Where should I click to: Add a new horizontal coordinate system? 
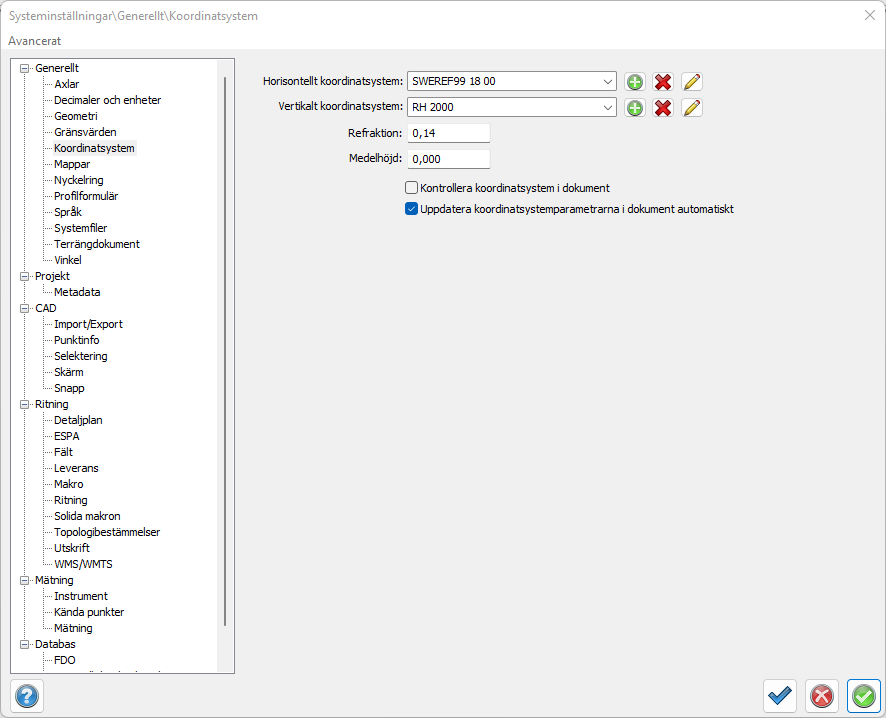(x=634, y=82)
